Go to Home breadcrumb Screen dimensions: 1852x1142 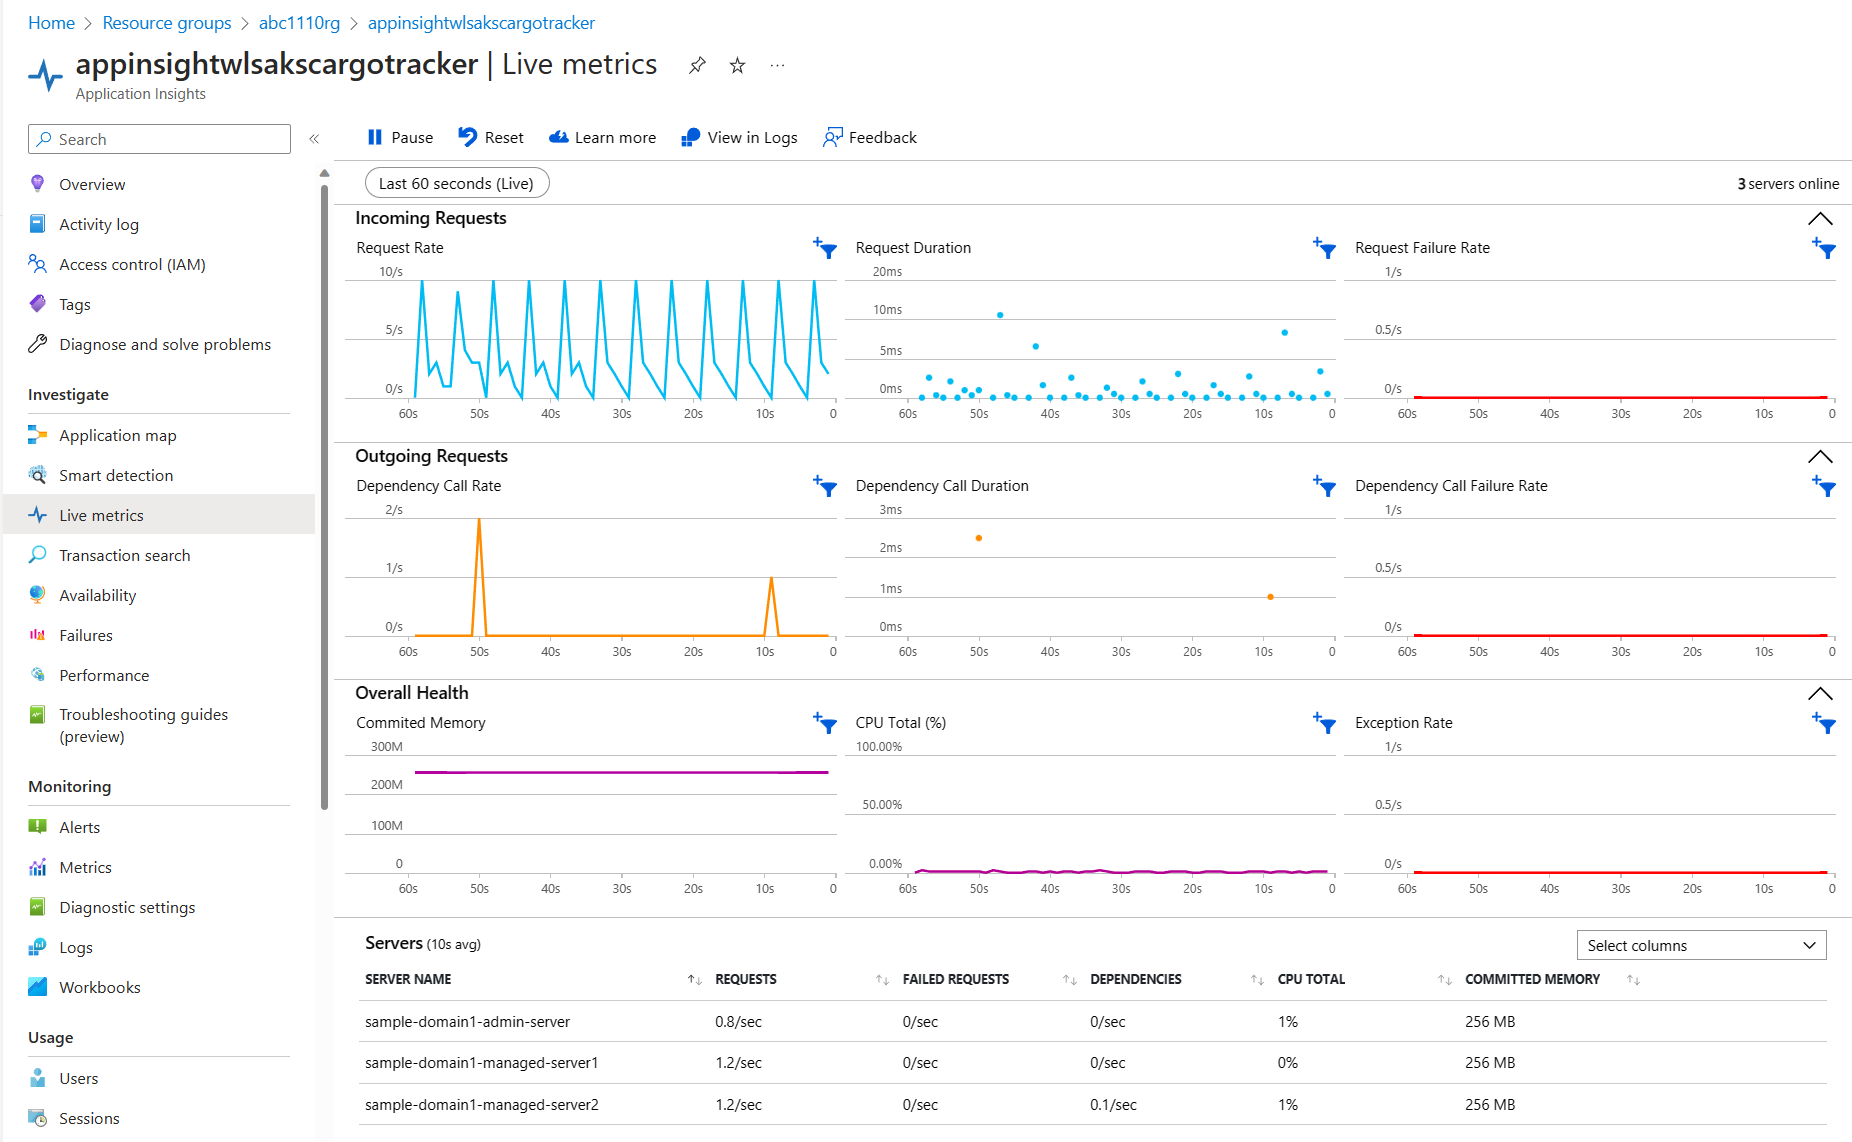coord(51,23)
